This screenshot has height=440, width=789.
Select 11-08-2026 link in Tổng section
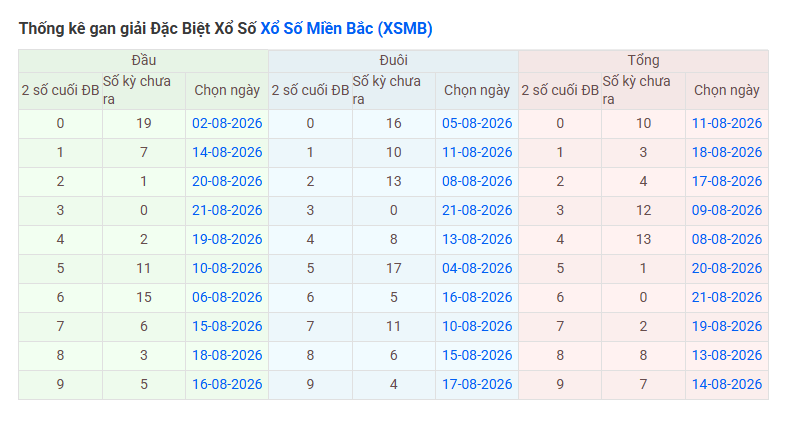click(727, 123)
